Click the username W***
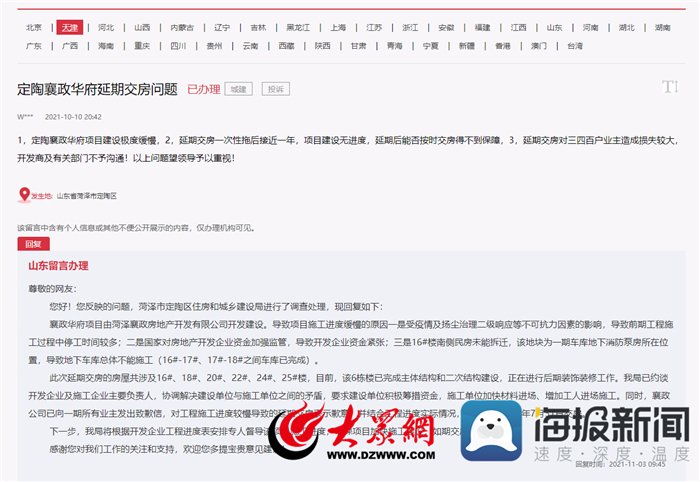 25,117
